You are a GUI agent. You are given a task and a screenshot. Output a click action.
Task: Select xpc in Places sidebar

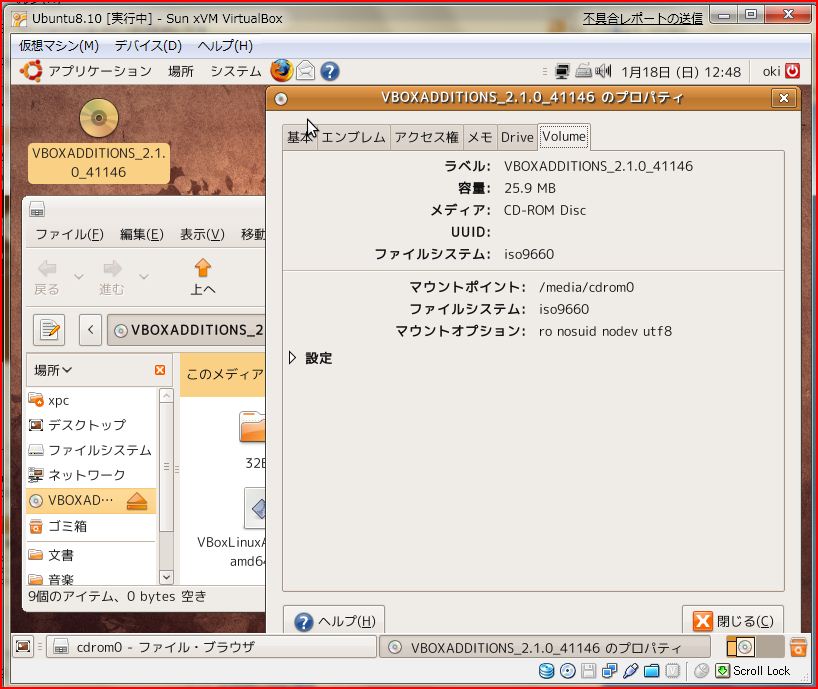[91, 400]
